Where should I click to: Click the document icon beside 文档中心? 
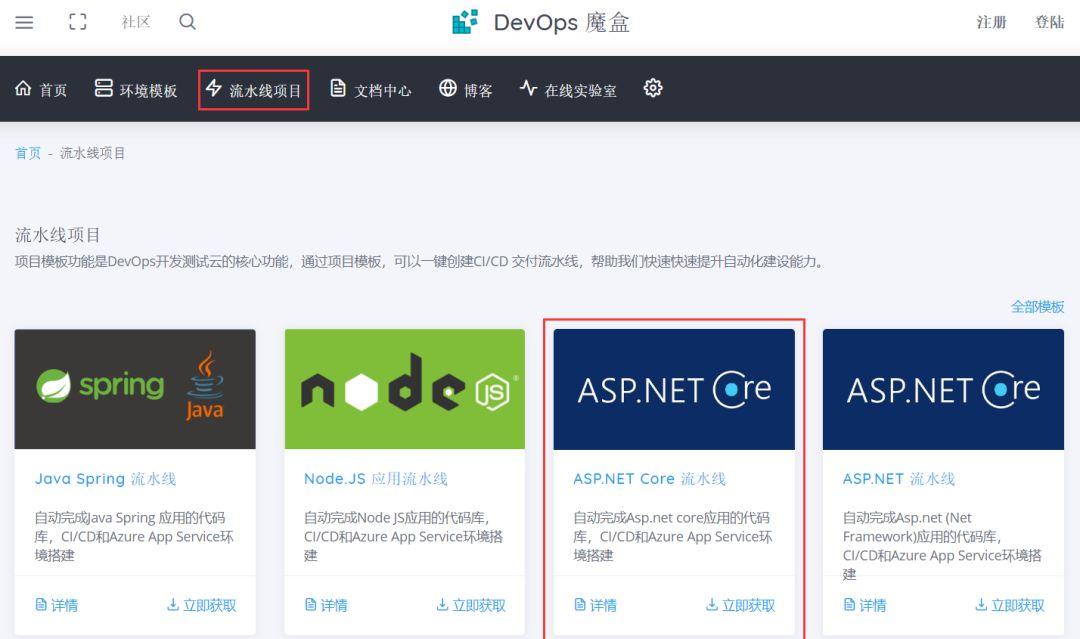click(338, 88)
